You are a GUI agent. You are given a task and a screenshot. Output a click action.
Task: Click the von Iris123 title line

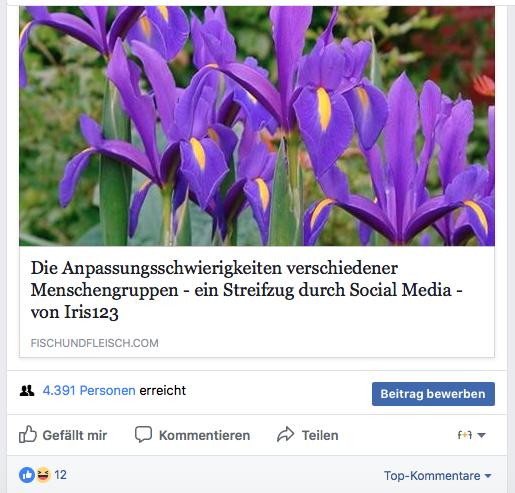(x=74, y=312)
